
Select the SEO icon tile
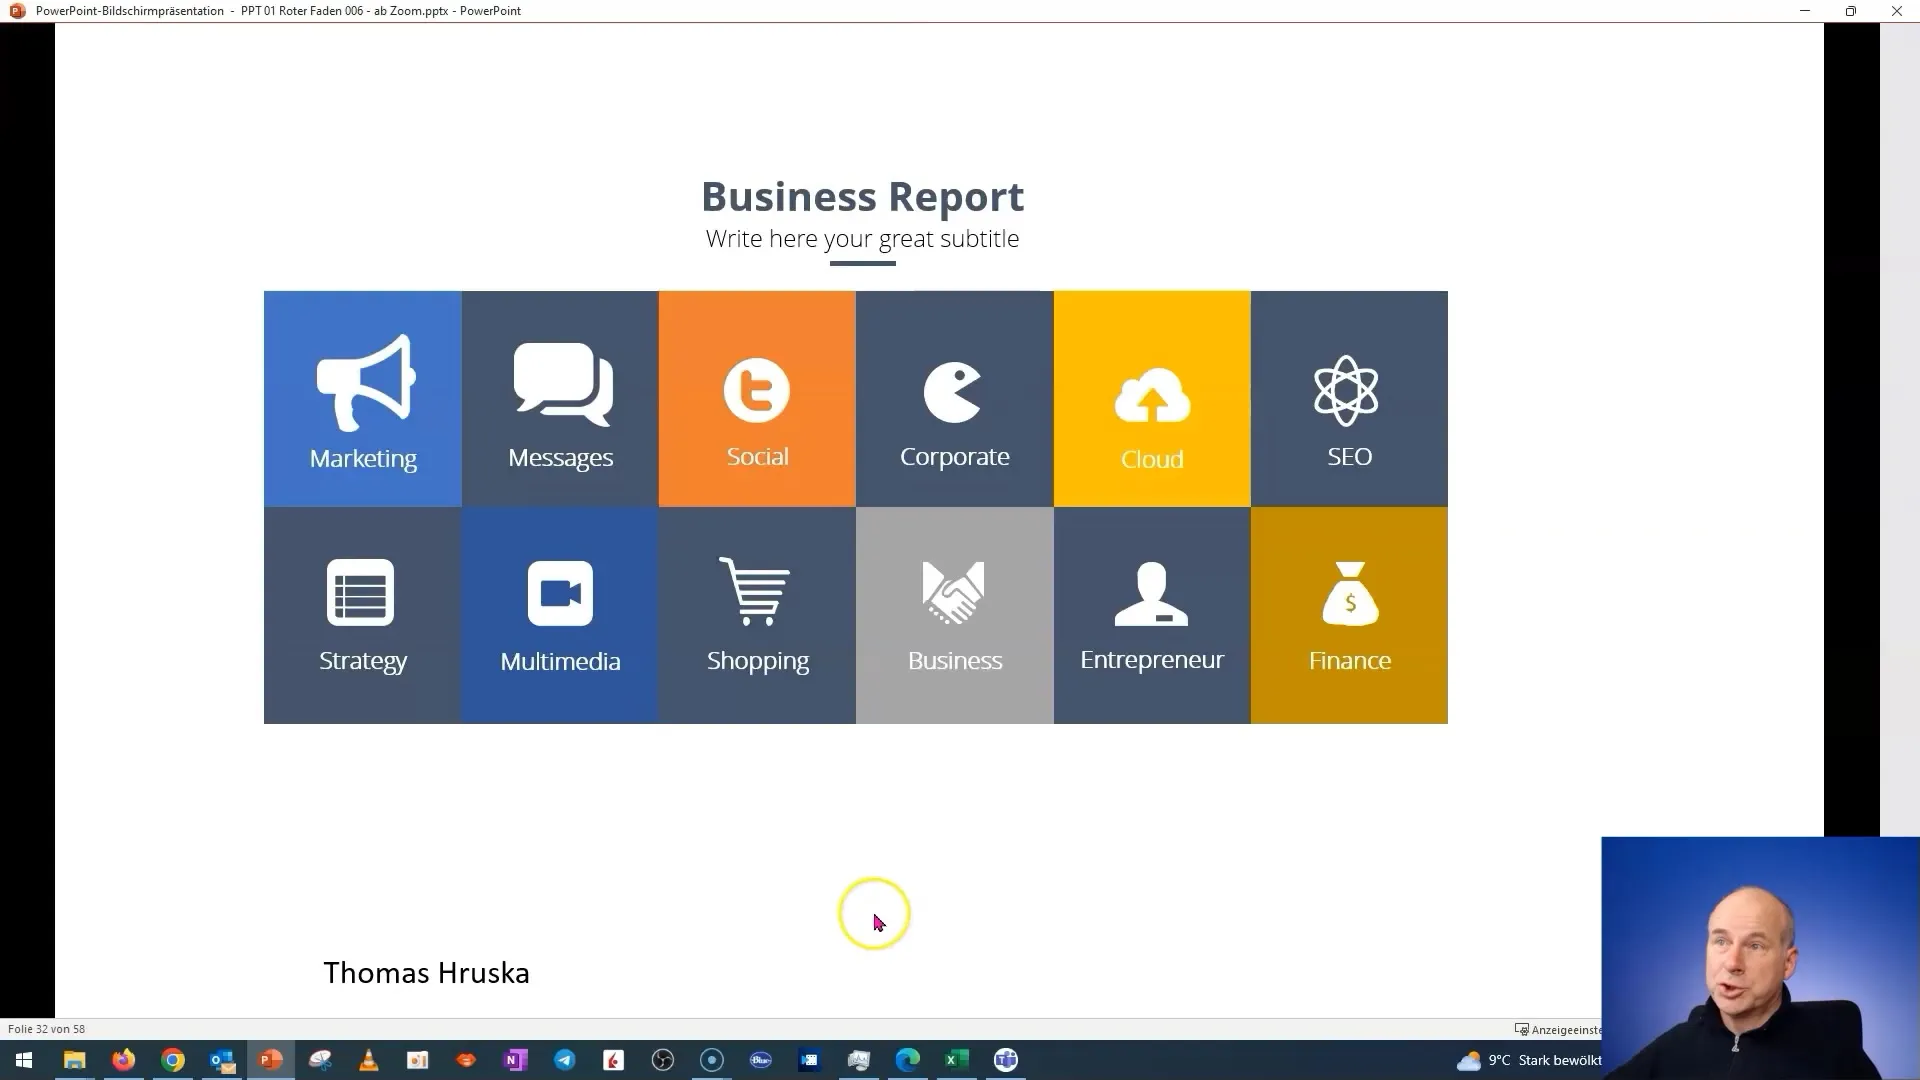point(1349,398)
